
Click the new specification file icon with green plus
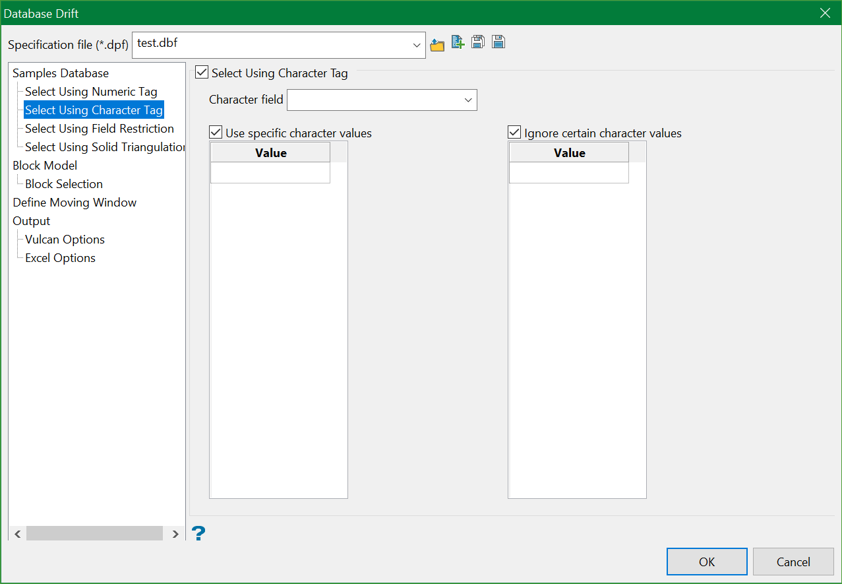[458, 42]
